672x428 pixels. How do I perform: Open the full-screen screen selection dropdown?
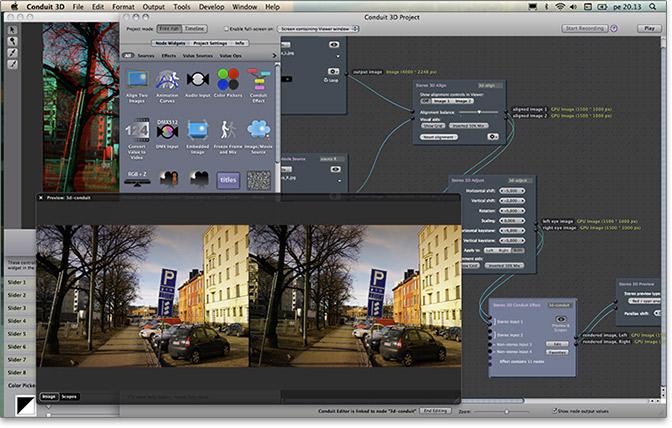pyautogui.click(x=318, y=29)
